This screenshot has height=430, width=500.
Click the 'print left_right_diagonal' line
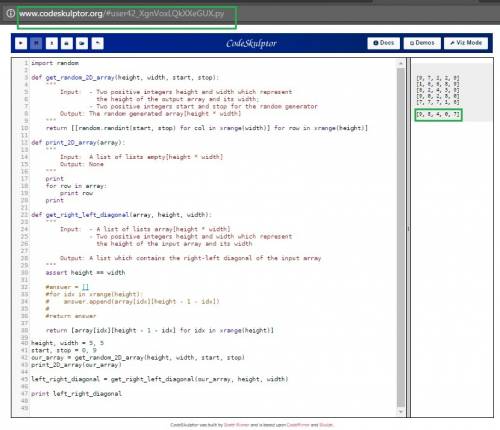76,394
